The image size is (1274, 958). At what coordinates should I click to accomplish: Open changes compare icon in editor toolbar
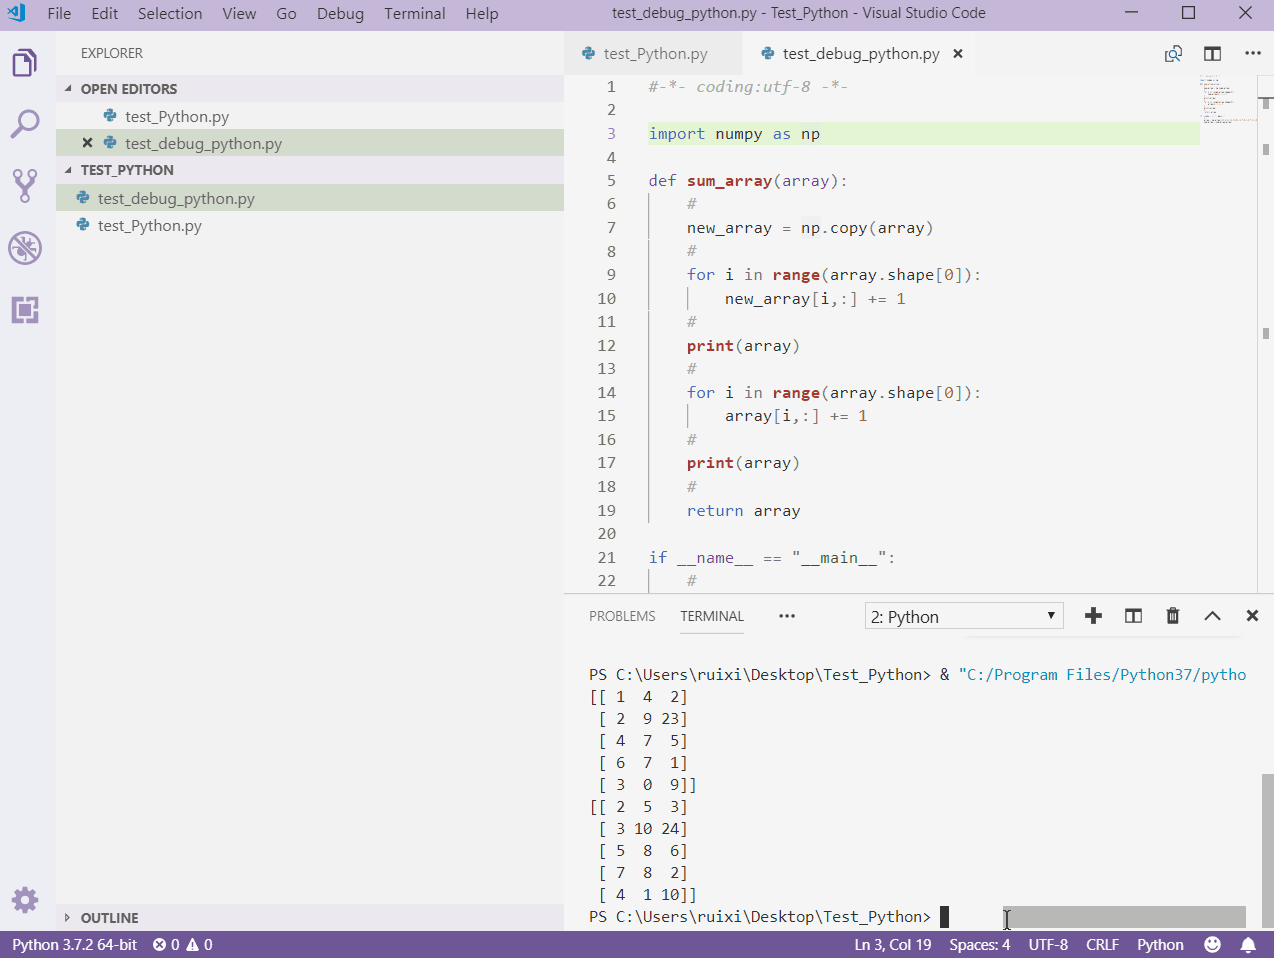1173,54
